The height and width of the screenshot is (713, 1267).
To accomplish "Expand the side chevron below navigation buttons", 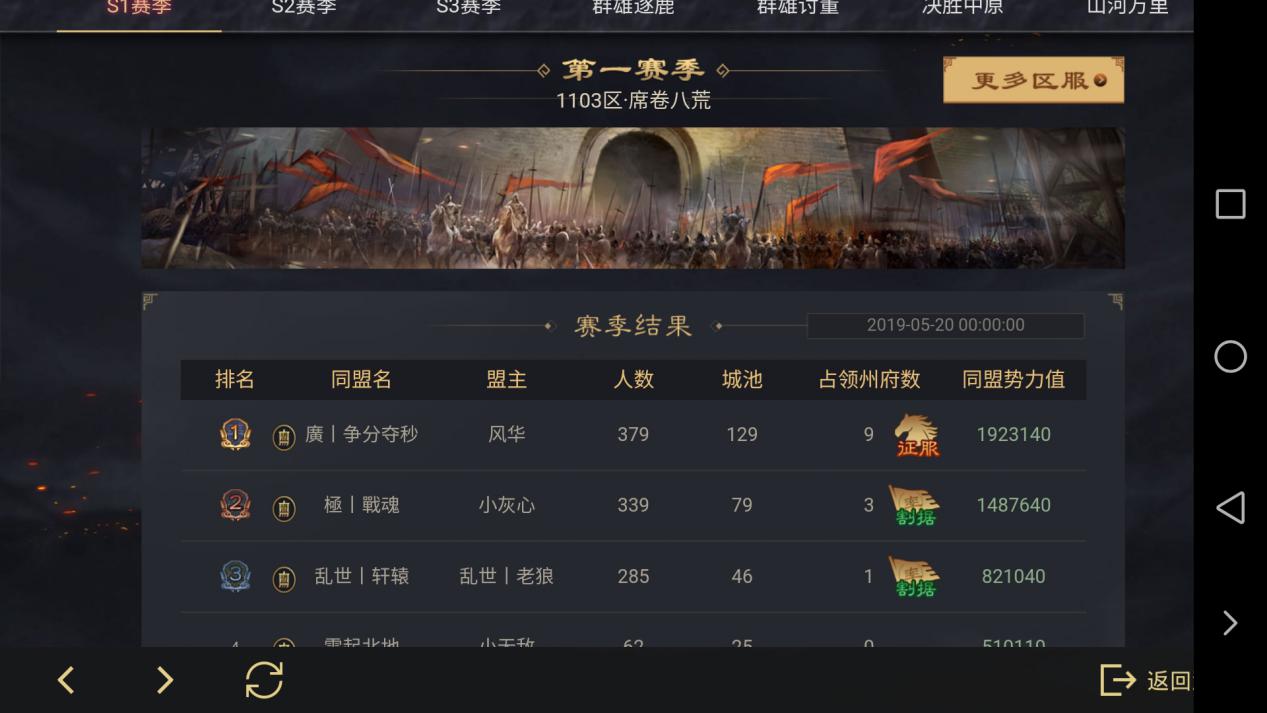I will (1230, 623).
